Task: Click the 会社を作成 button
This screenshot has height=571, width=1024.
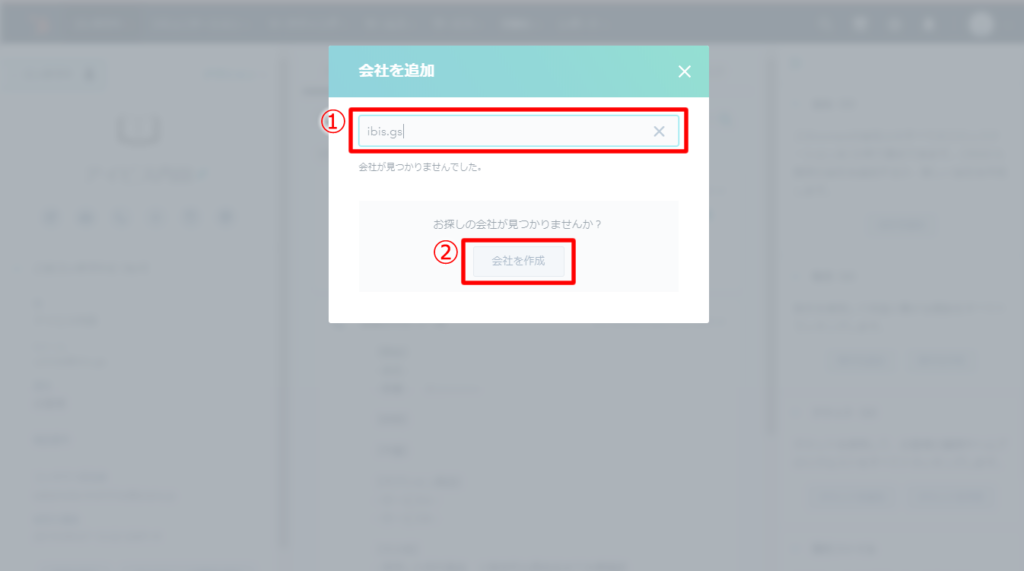Action: point(518,261)
